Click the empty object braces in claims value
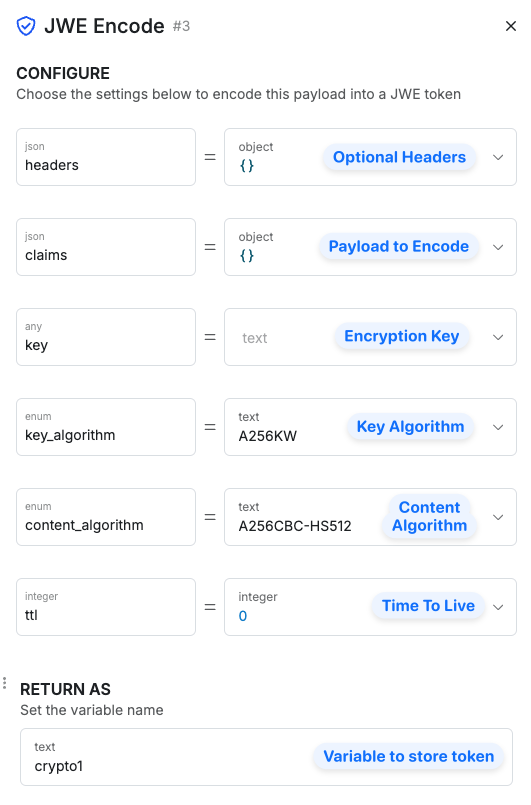The width and height of the screenshot is (531, 805). coord(246,255)
